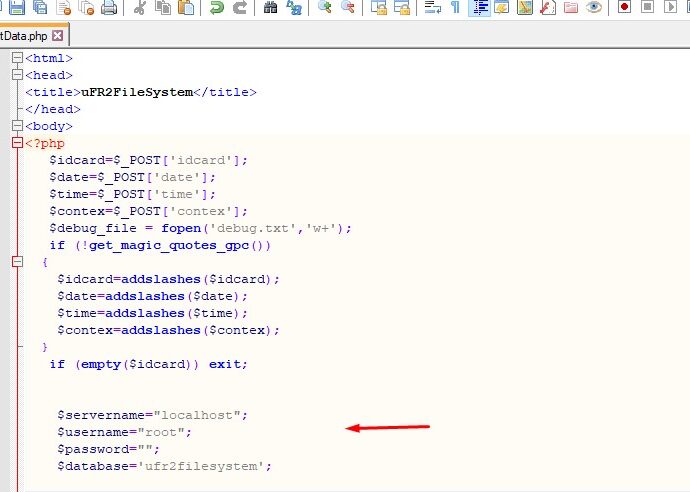Image resolution: width=690 pixels, height=492 pixels.
Task: Click the $time=addslashes($time) line
Action: point(153,313)
